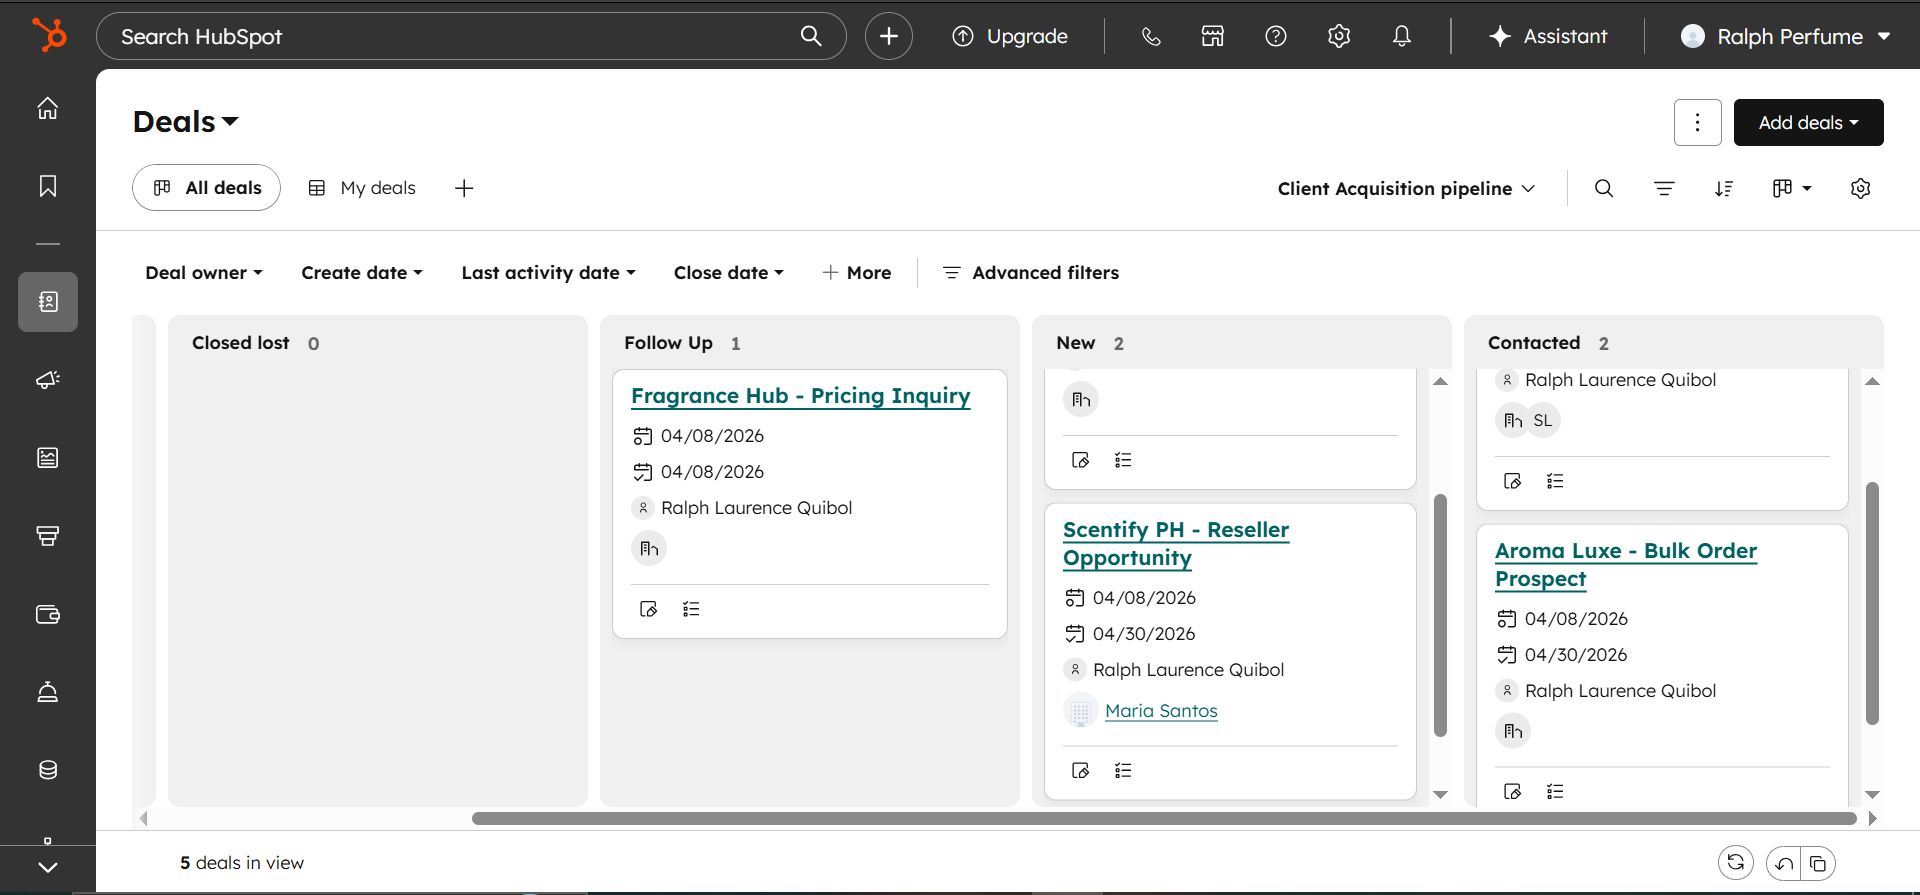Open the Service bell icon in sidebar
The width and height of the screenshot is (1920, 895).
click(48, 692)
